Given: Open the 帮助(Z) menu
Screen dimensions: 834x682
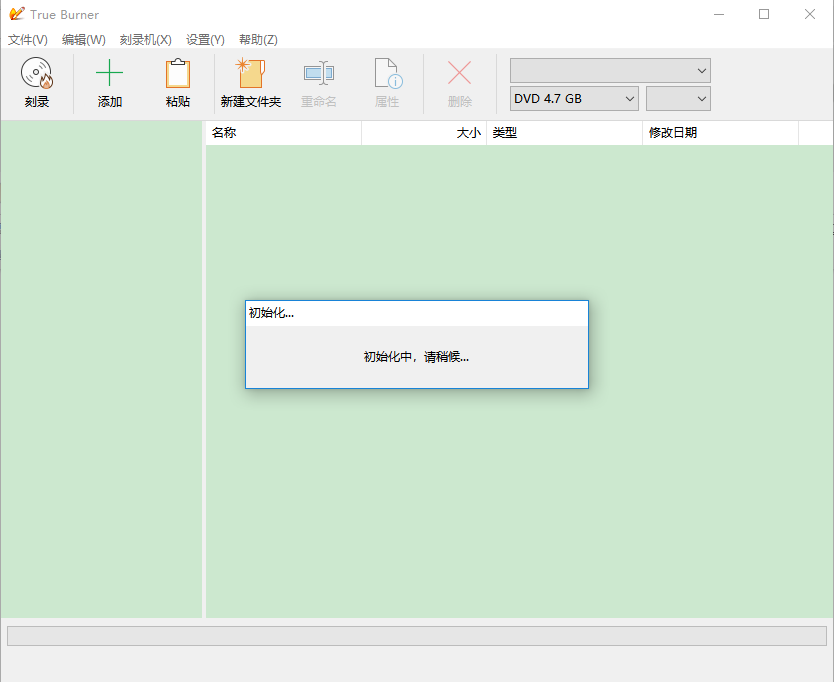Looking at the screenshot, I should click(x=257, y=40).
